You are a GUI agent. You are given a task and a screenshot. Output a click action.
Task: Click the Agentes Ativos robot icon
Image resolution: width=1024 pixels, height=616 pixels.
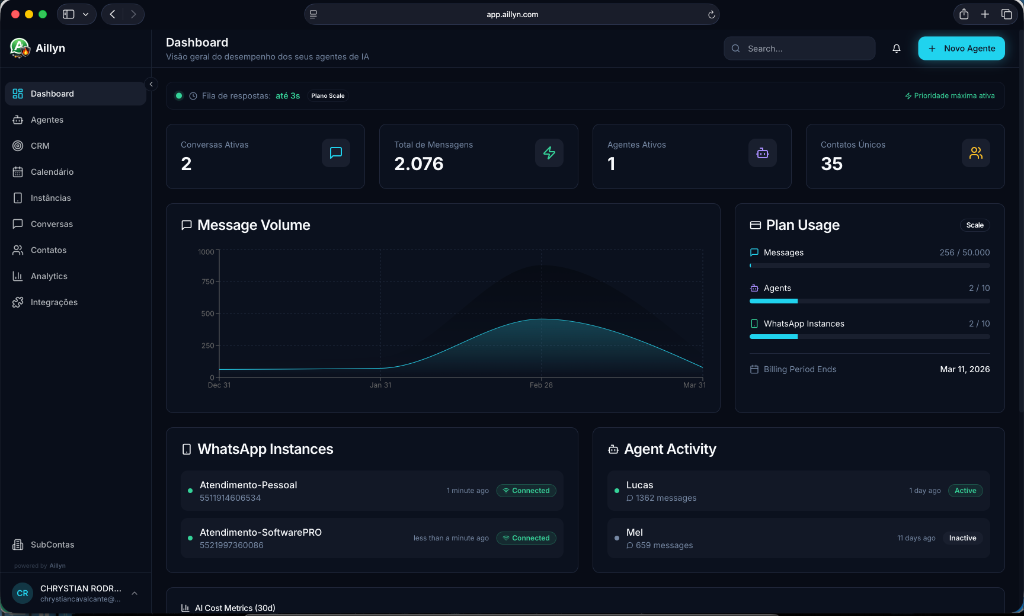coord(762,153)
